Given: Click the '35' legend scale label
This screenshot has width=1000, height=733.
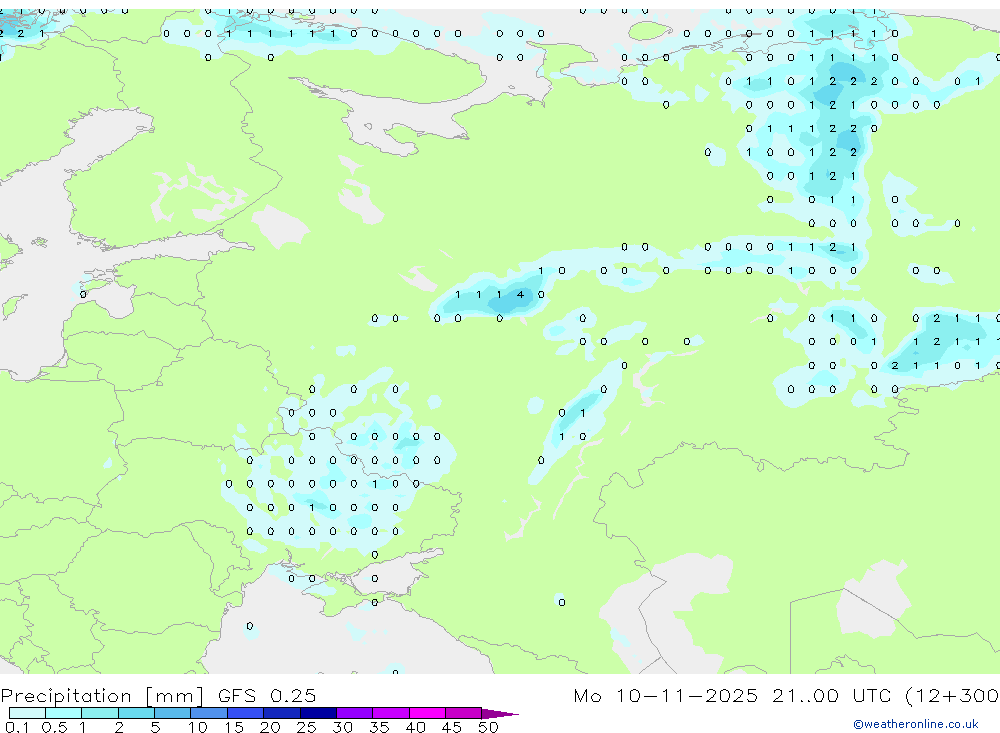Looking at the screenshot, I should coord(379,727).
